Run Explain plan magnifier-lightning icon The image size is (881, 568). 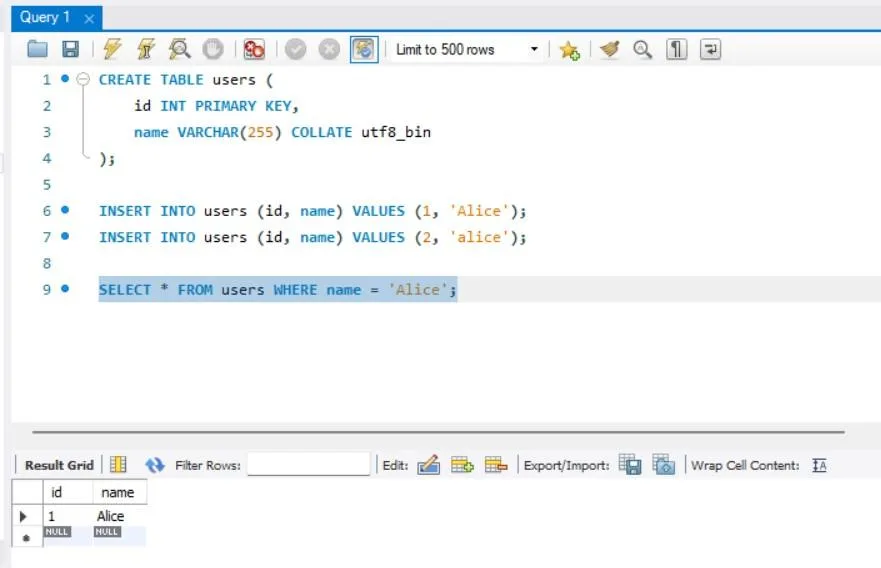[179, 49]
